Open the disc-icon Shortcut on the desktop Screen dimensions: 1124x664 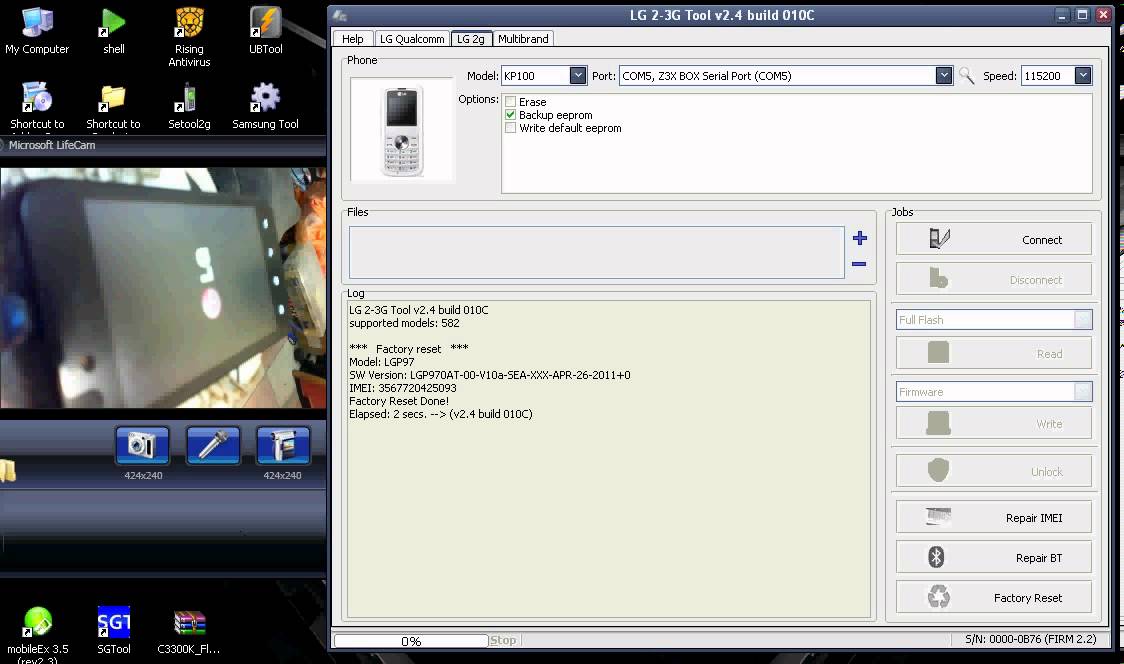[x=37, y=105]
